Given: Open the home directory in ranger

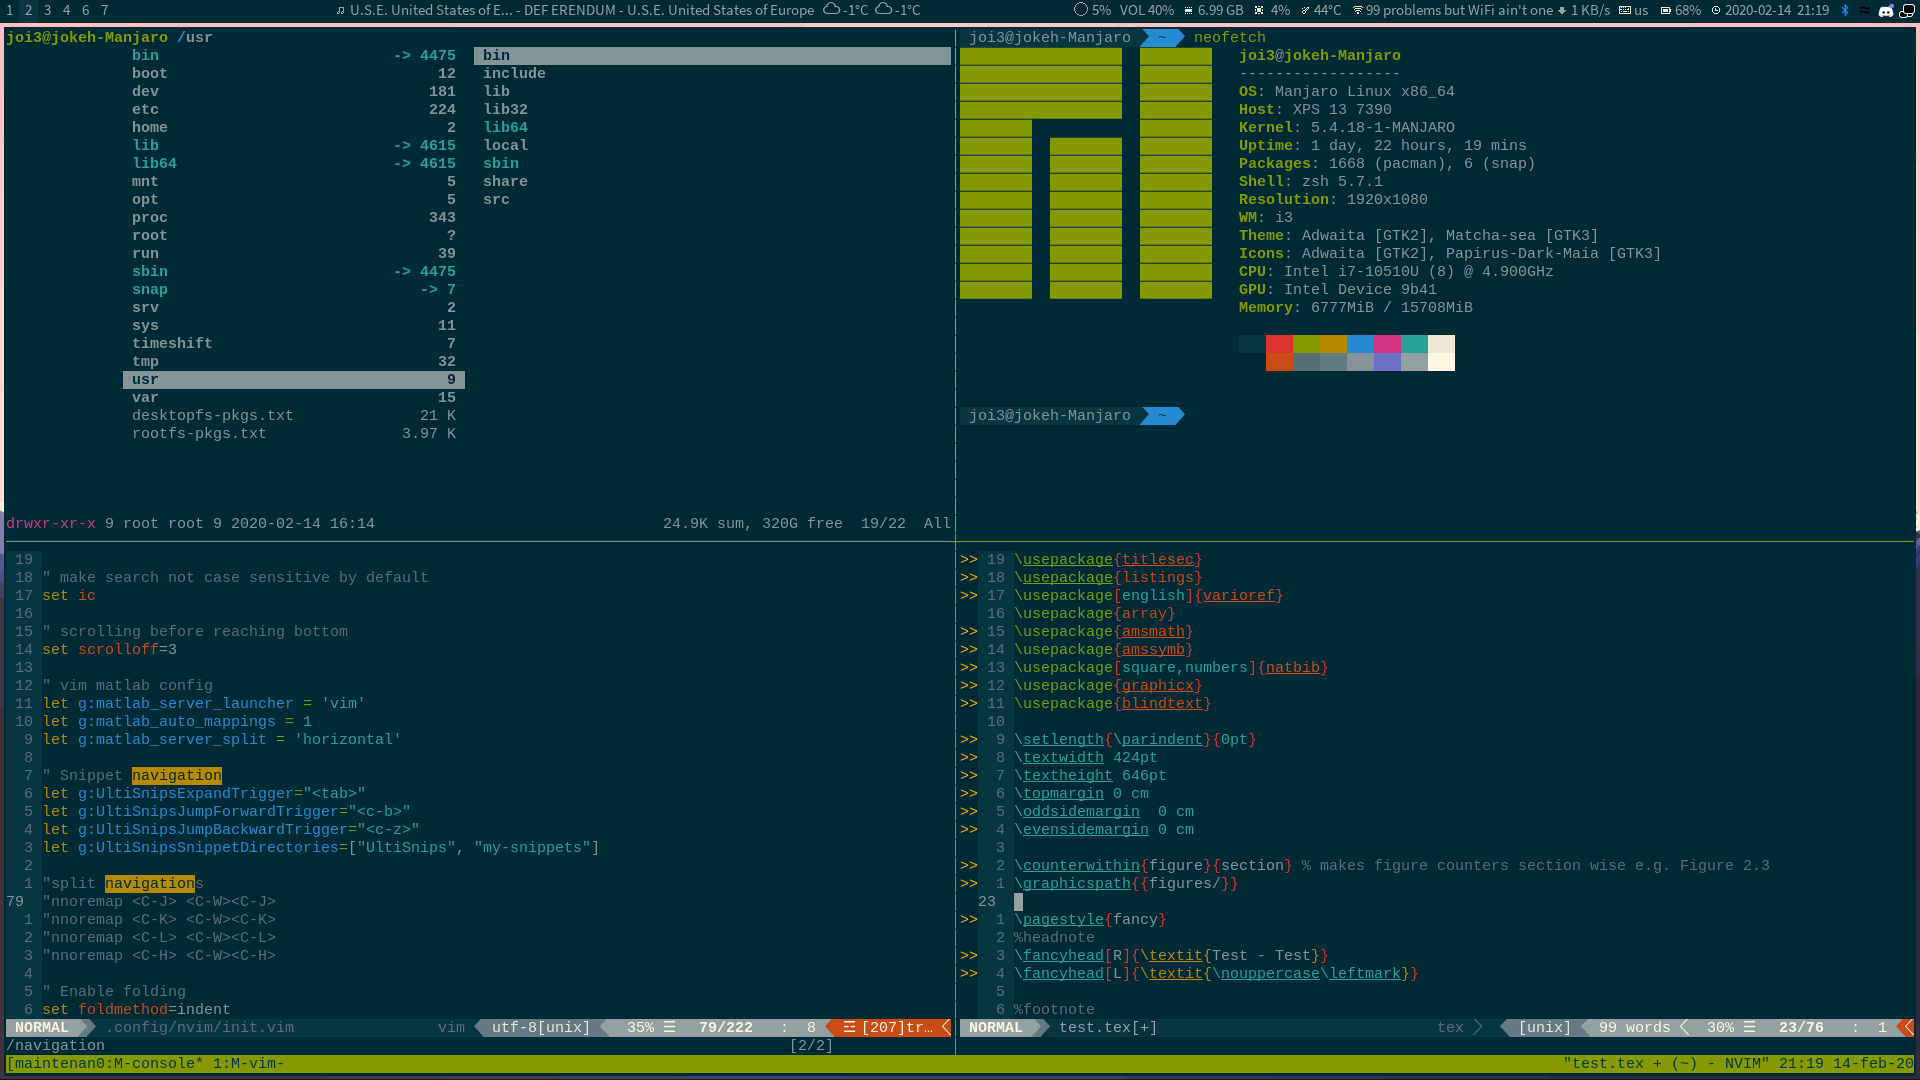Looking at the screenshot, I should pyautogui.click(x=150, y=127).
